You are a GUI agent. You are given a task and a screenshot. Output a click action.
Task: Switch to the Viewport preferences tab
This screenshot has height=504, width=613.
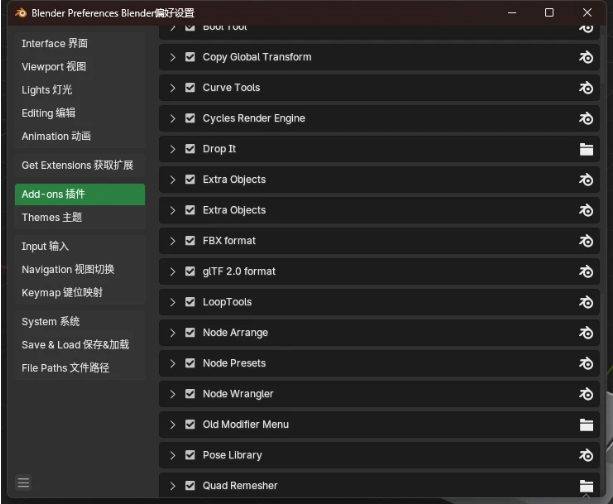click(80, 66)
